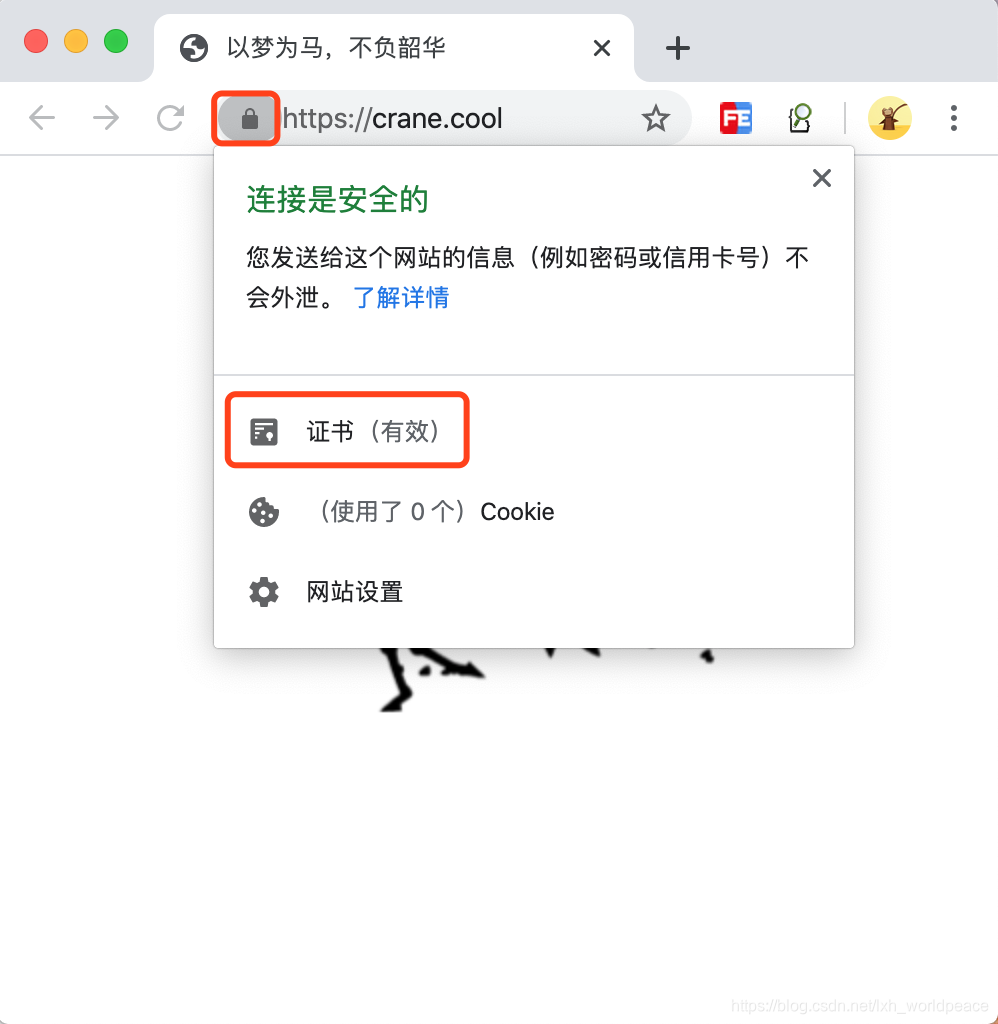This screenshot has width=998, height=1024.
Task: Open a new tab with the plus button
Action: (x=677, y=48)
